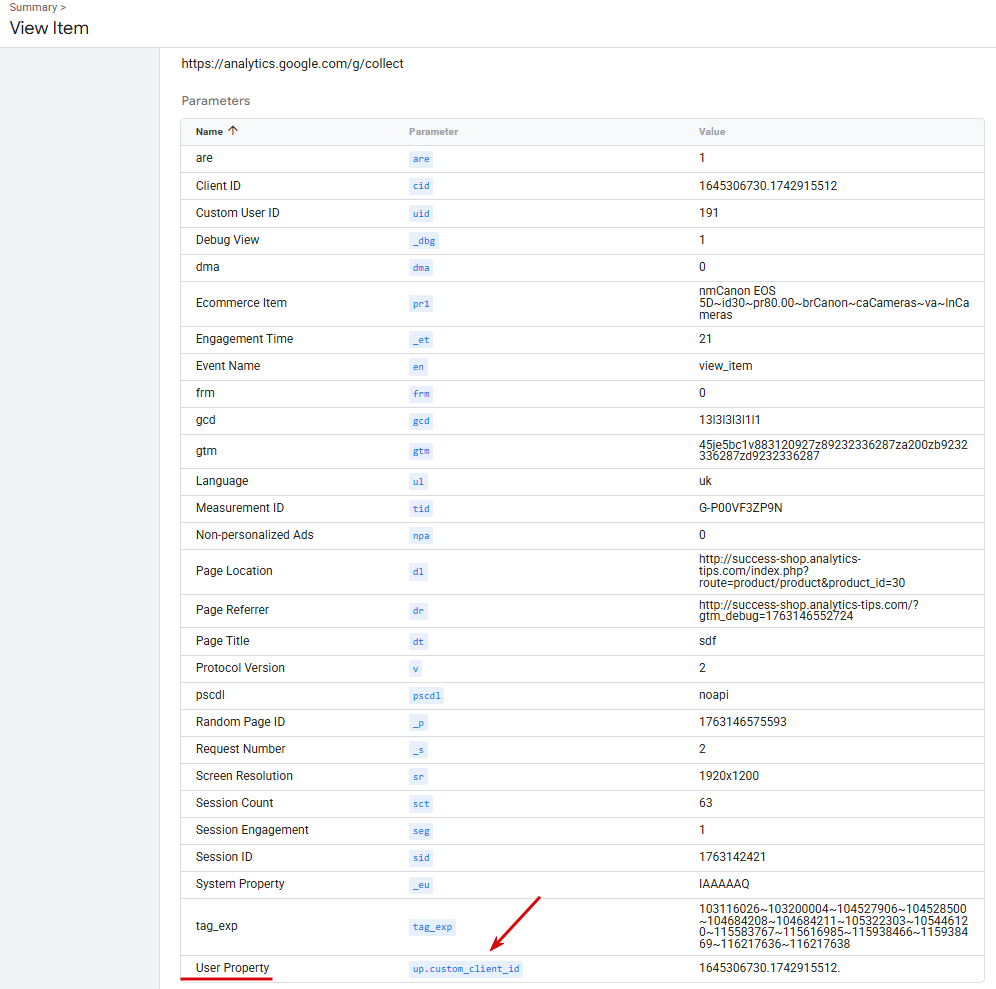996x989 pixels.
Task: Click the 'tag_exp' parameter chip
Action: click(x=432, y=926)
